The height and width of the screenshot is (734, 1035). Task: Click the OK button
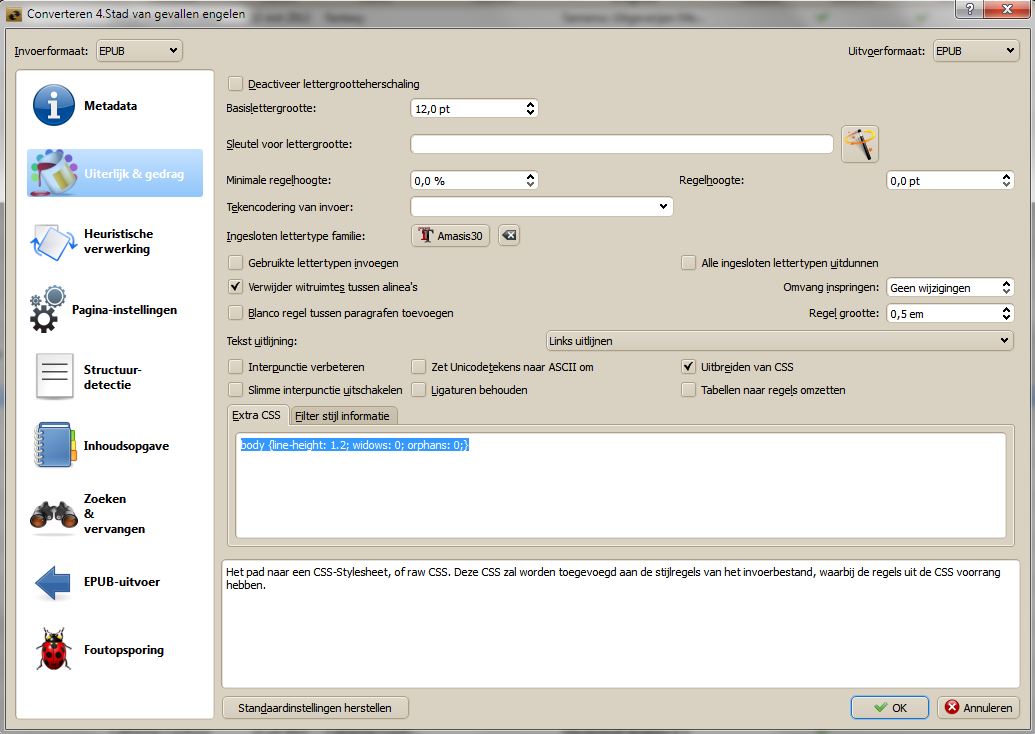[x=889, y=708]
